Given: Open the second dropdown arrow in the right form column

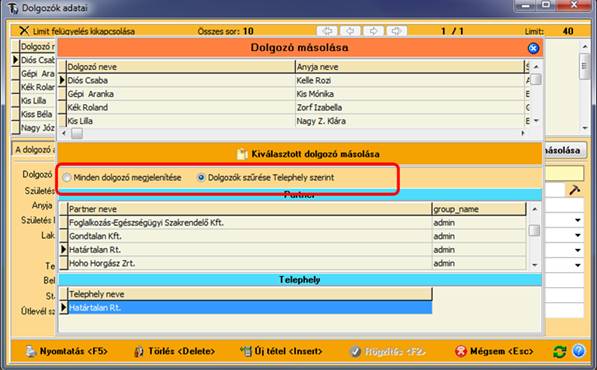Looking at the screenshot, I should 578,235.
